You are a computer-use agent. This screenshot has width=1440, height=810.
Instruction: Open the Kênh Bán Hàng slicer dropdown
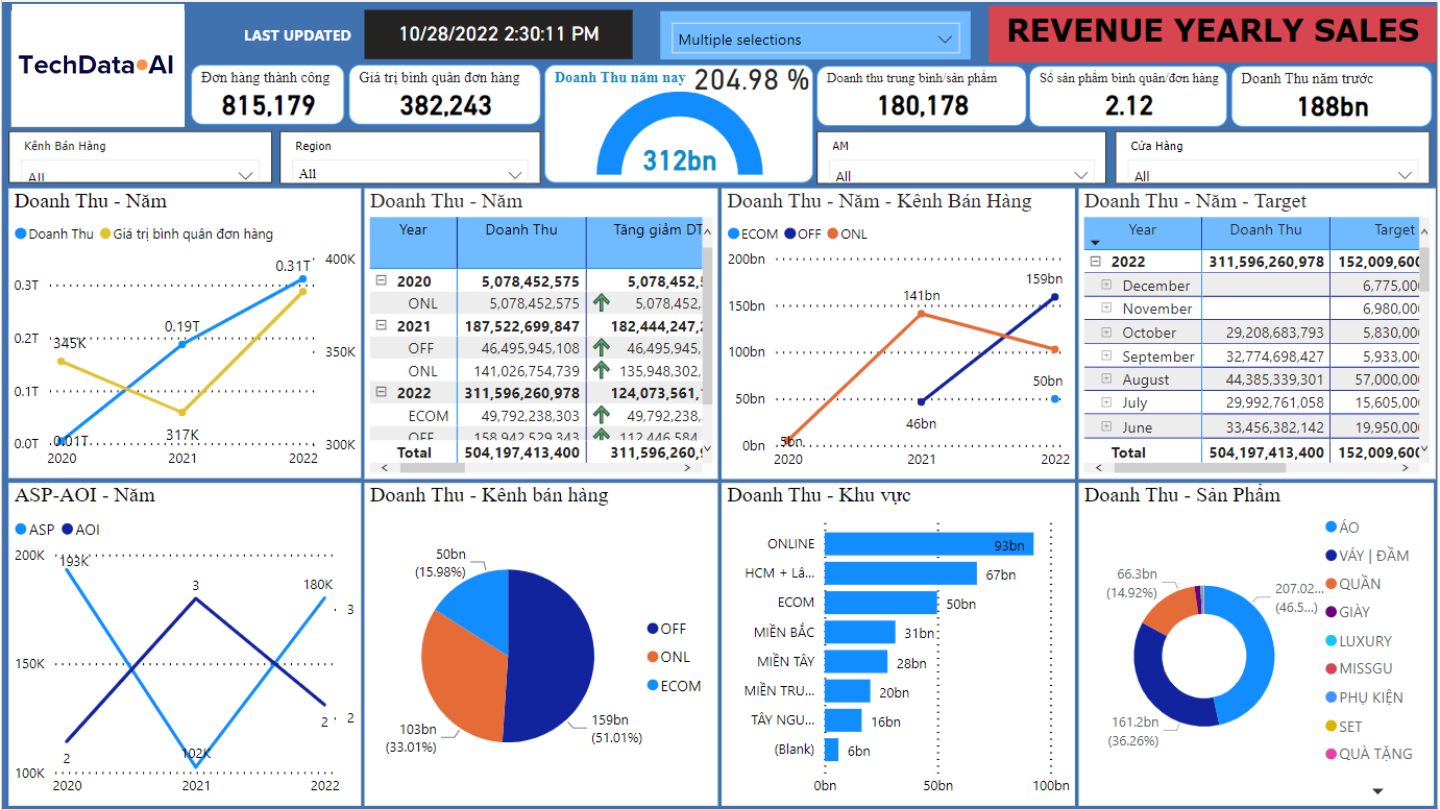(246, 176)
